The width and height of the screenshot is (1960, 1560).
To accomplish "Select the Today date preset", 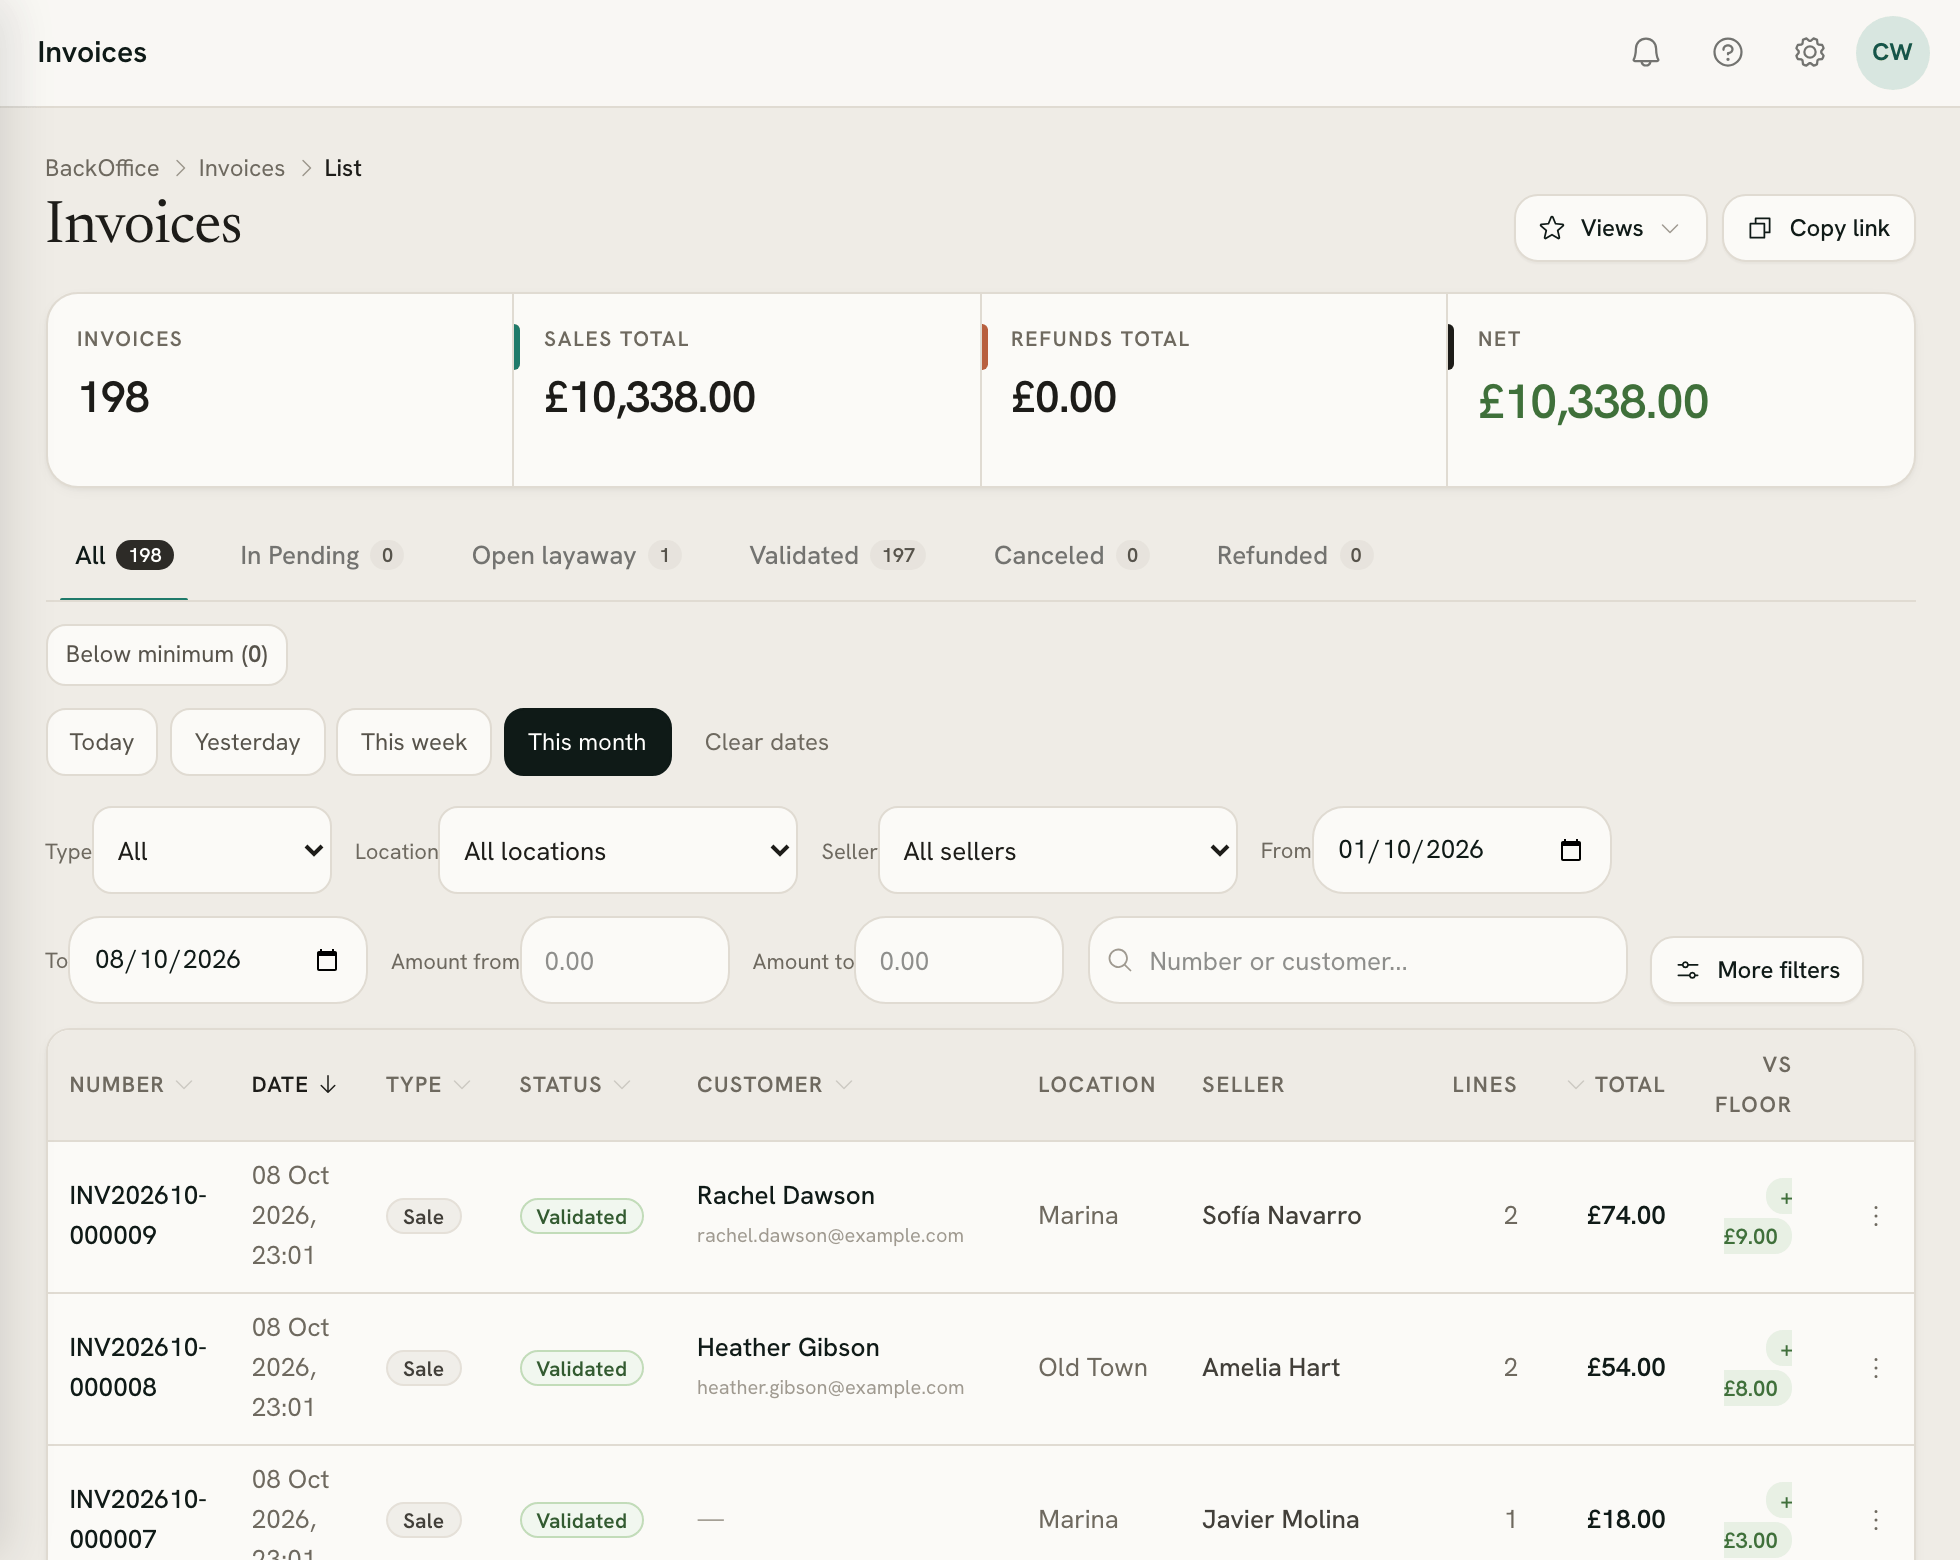I will click(102, 742).
